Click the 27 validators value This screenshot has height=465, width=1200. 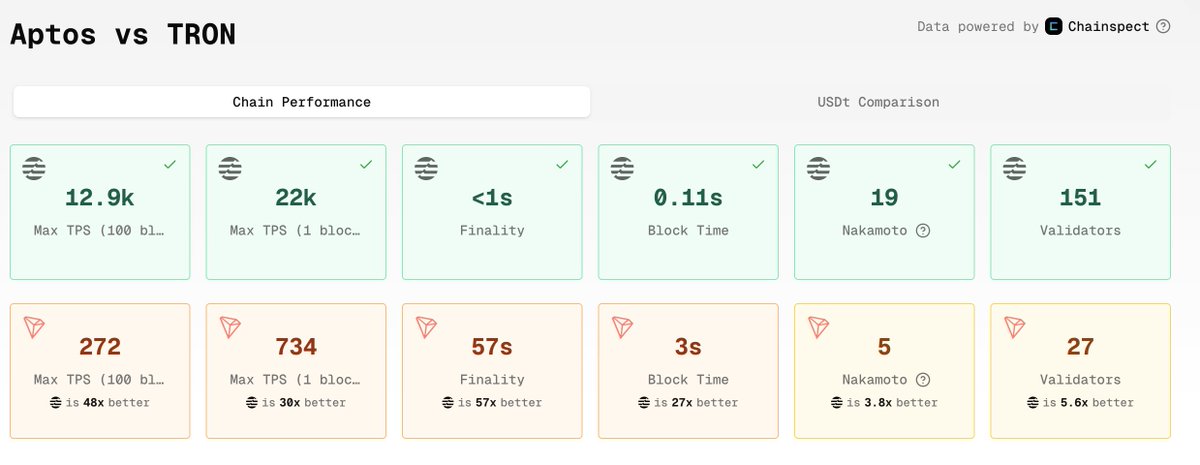tap(1080, 347)
